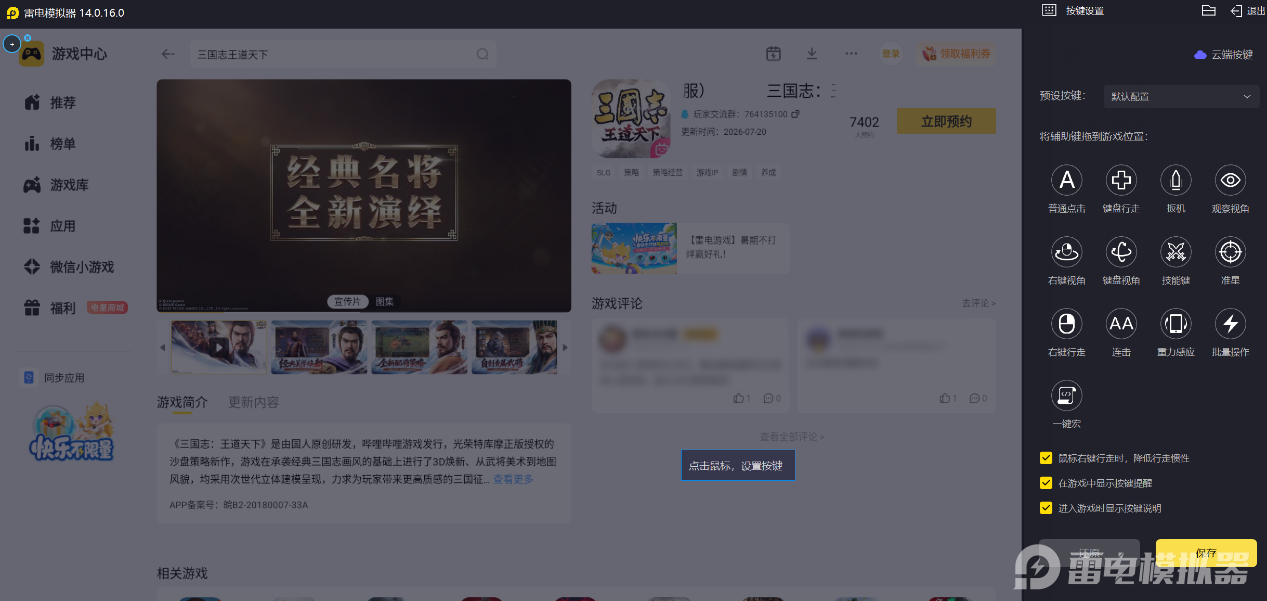Open 云端按键 cloud key configs
The image size is (1267, 601).
coord(1223,55)
